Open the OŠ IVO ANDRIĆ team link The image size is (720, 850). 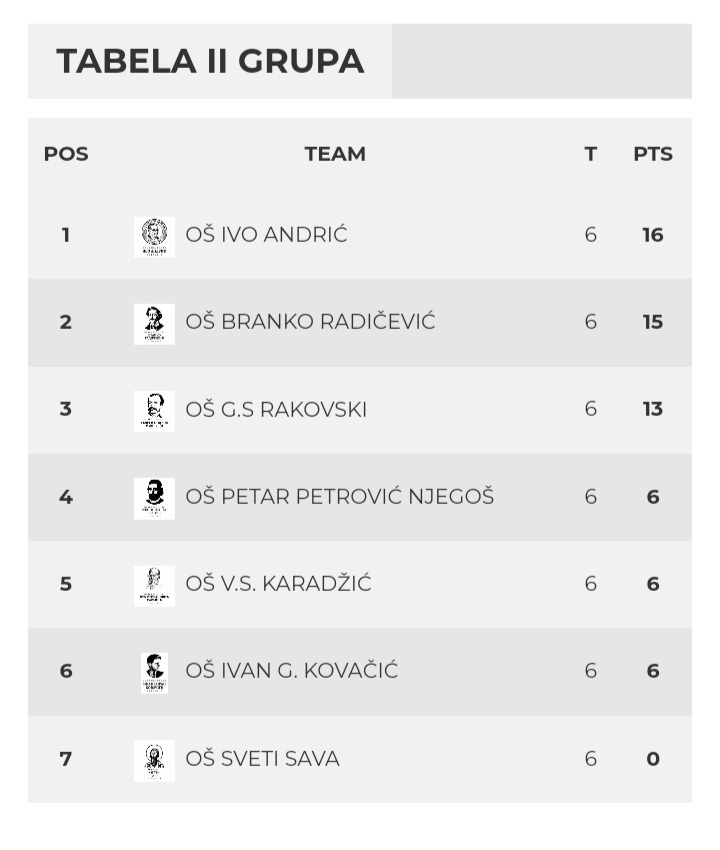[x=266, y=235]
